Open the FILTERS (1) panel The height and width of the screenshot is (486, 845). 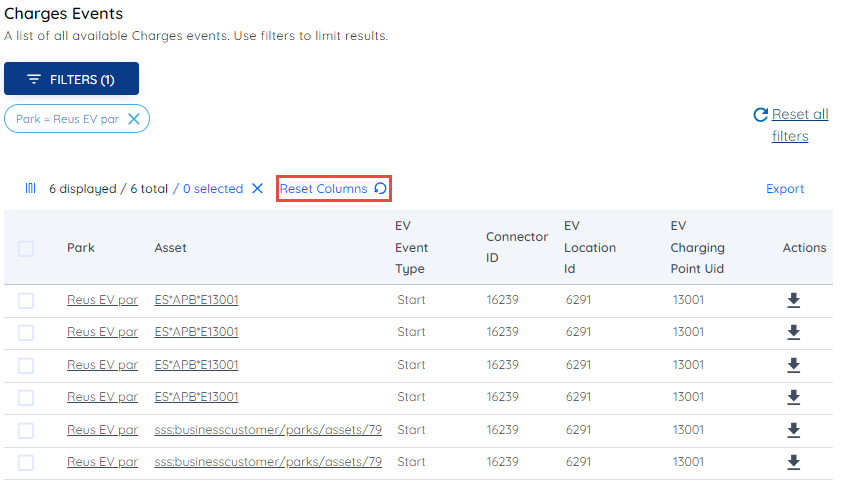(71, 79)
